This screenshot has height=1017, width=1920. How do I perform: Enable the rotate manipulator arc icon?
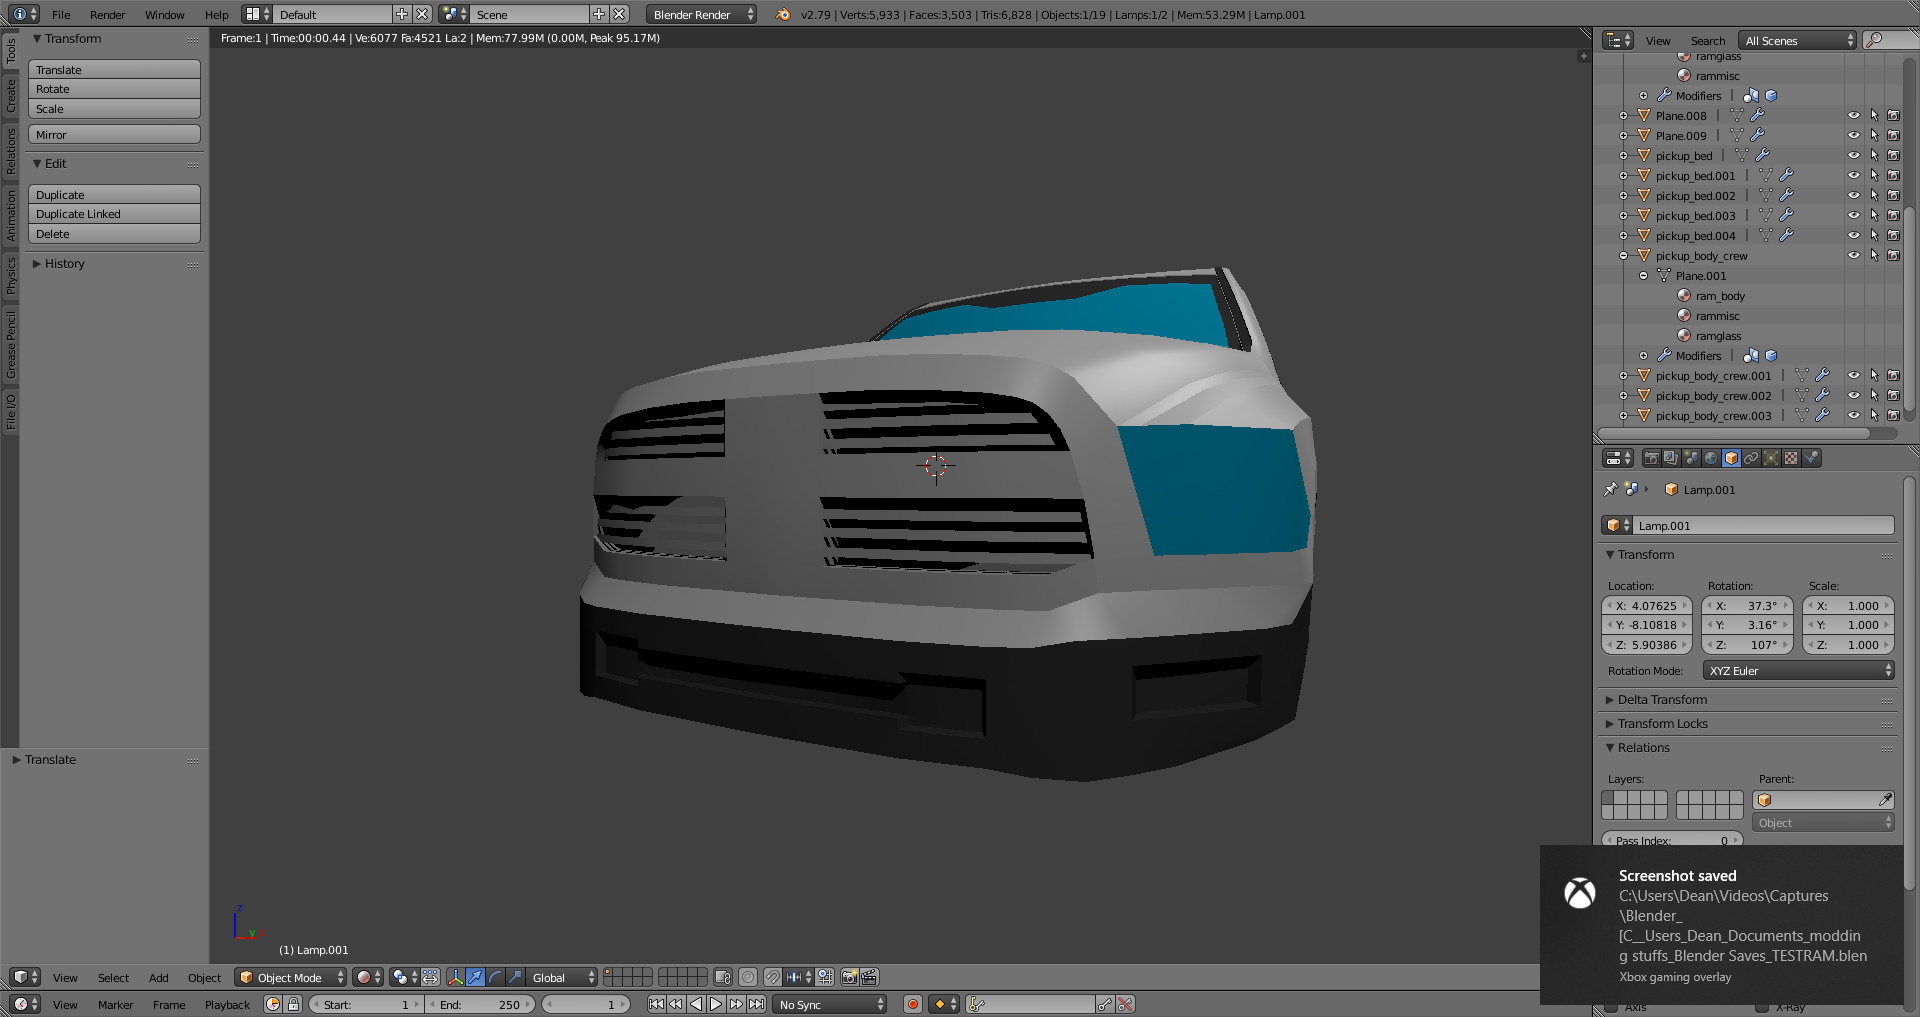pos(495,977)
